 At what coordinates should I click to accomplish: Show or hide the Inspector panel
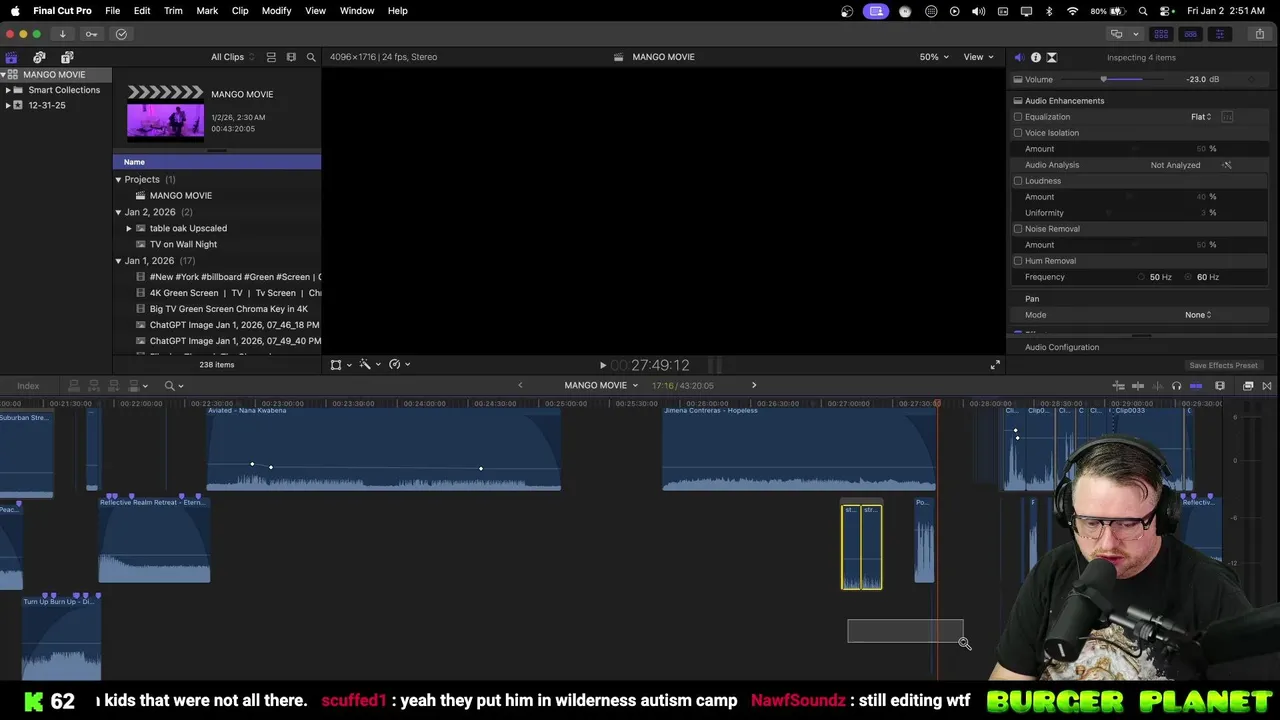1219,34
